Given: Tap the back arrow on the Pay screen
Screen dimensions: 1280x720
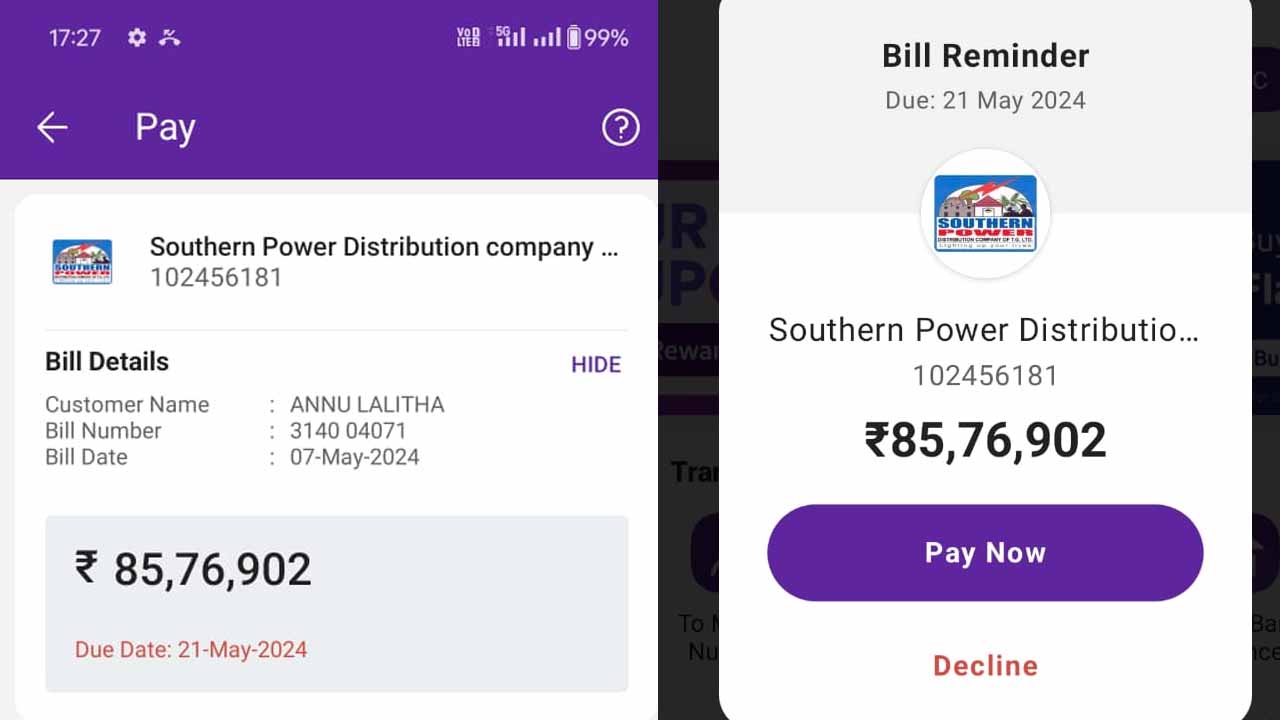Looking at the screenshot, I should pyautogui.click(x=52, y=127).
